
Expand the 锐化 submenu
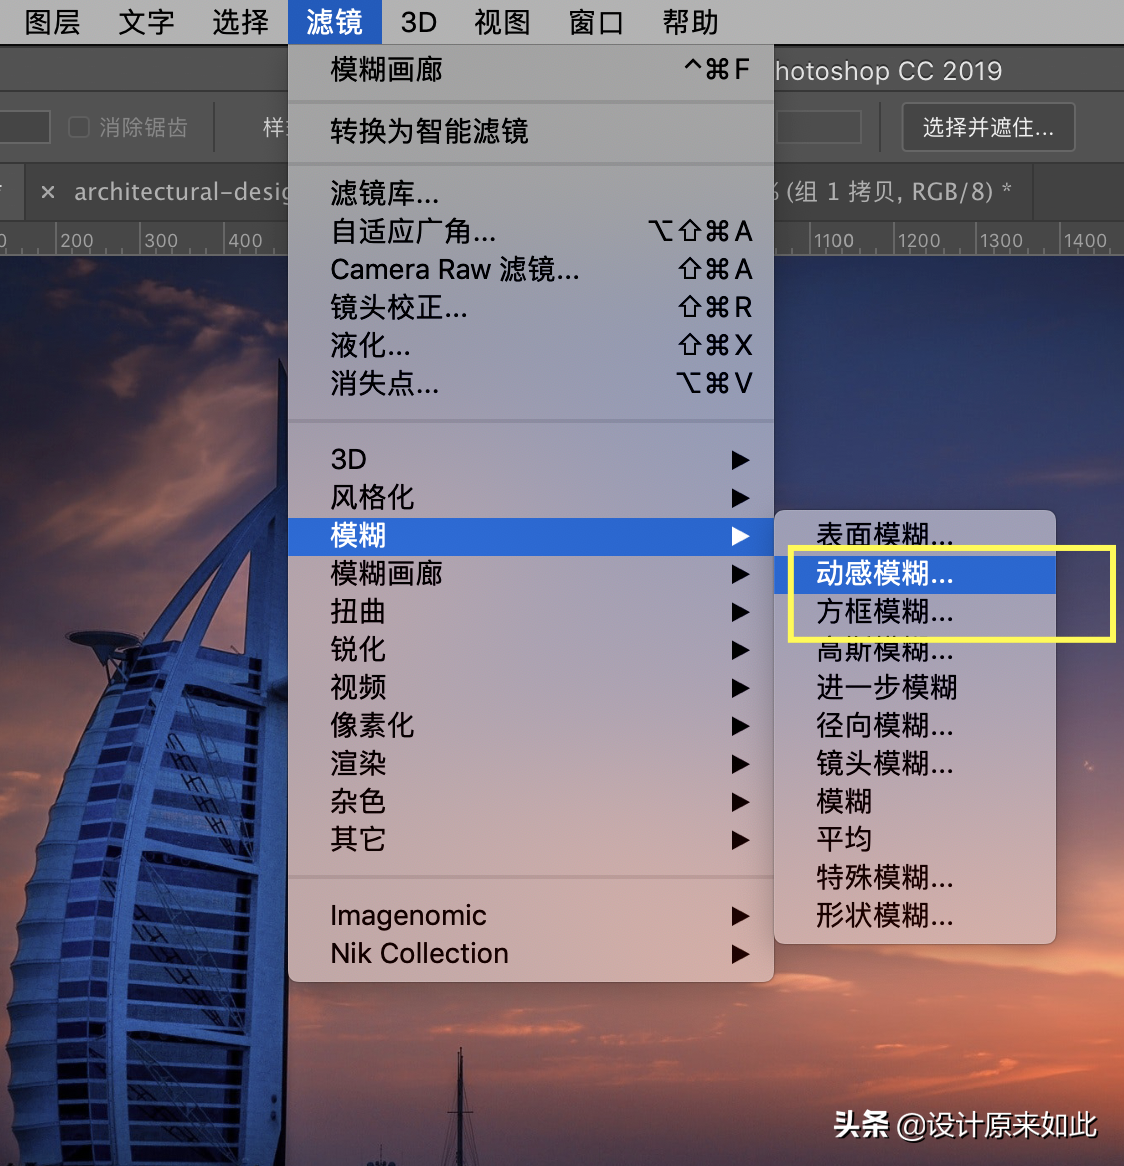pos(531,650)
